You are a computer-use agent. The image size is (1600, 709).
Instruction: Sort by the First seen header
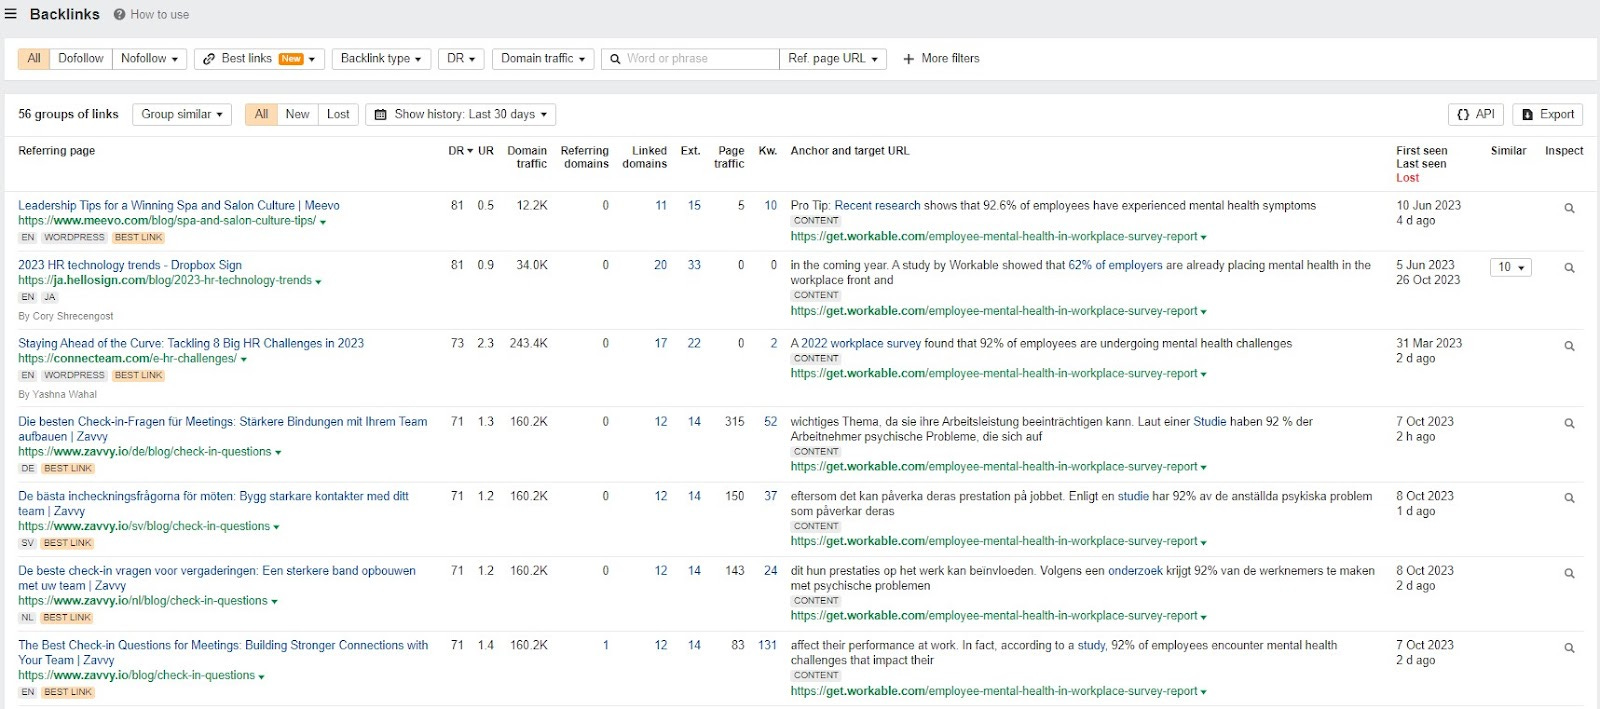coord(1422,151)
